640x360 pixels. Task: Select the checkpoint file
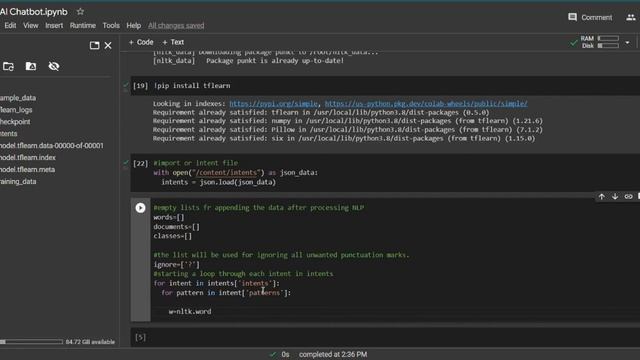pyautogui.click(x=15, y=122)
